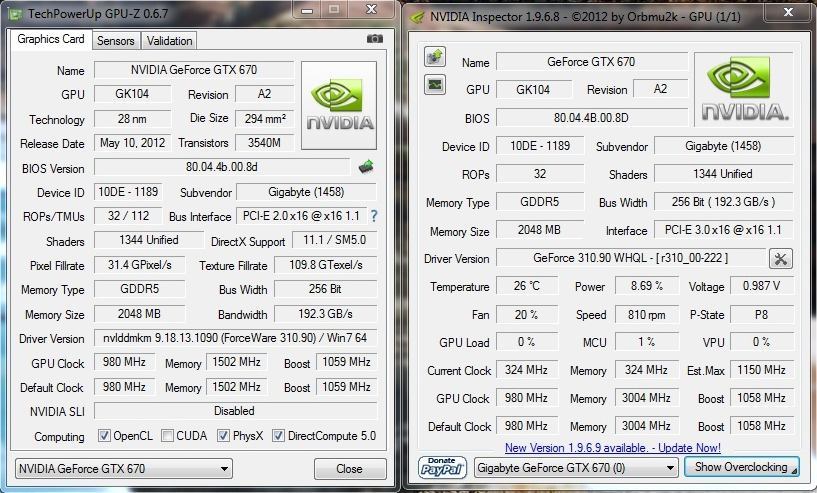The image size is (817, 493).
Task: Toggle the OpenCL checkbox
Action: [104, 436]
